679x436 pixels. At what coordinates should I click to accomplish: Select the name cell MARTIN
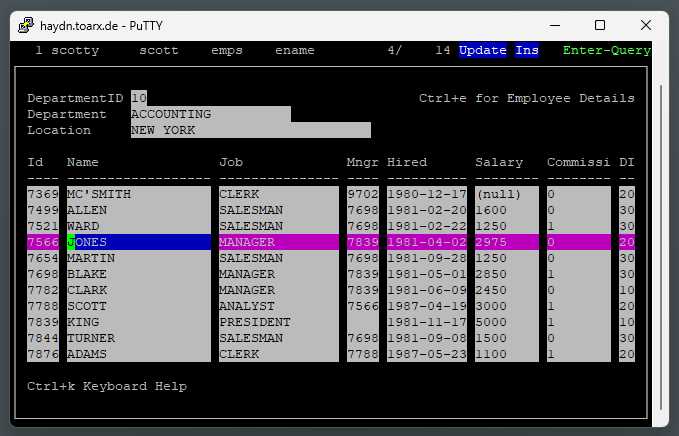click(x=139, y=258)
